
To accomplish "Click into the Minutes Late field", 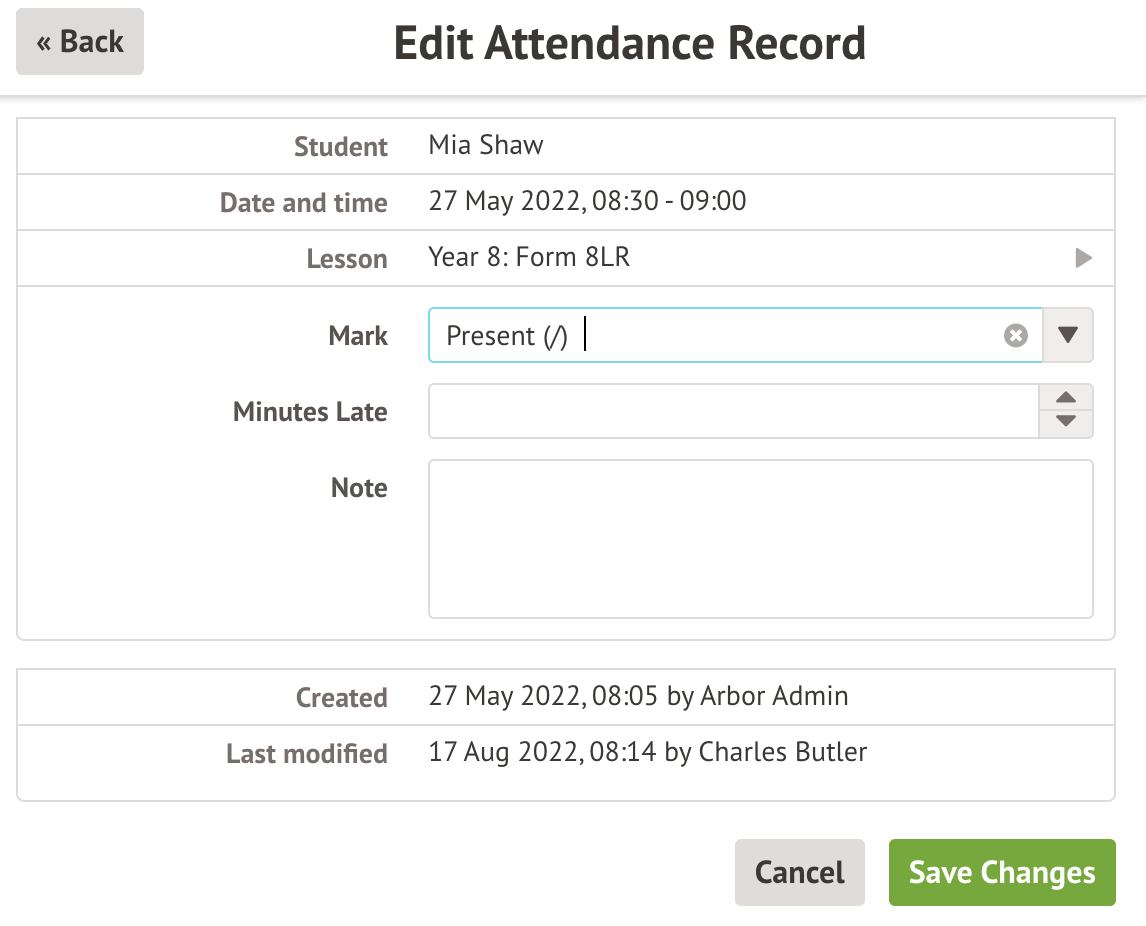I will coord(733,411).
